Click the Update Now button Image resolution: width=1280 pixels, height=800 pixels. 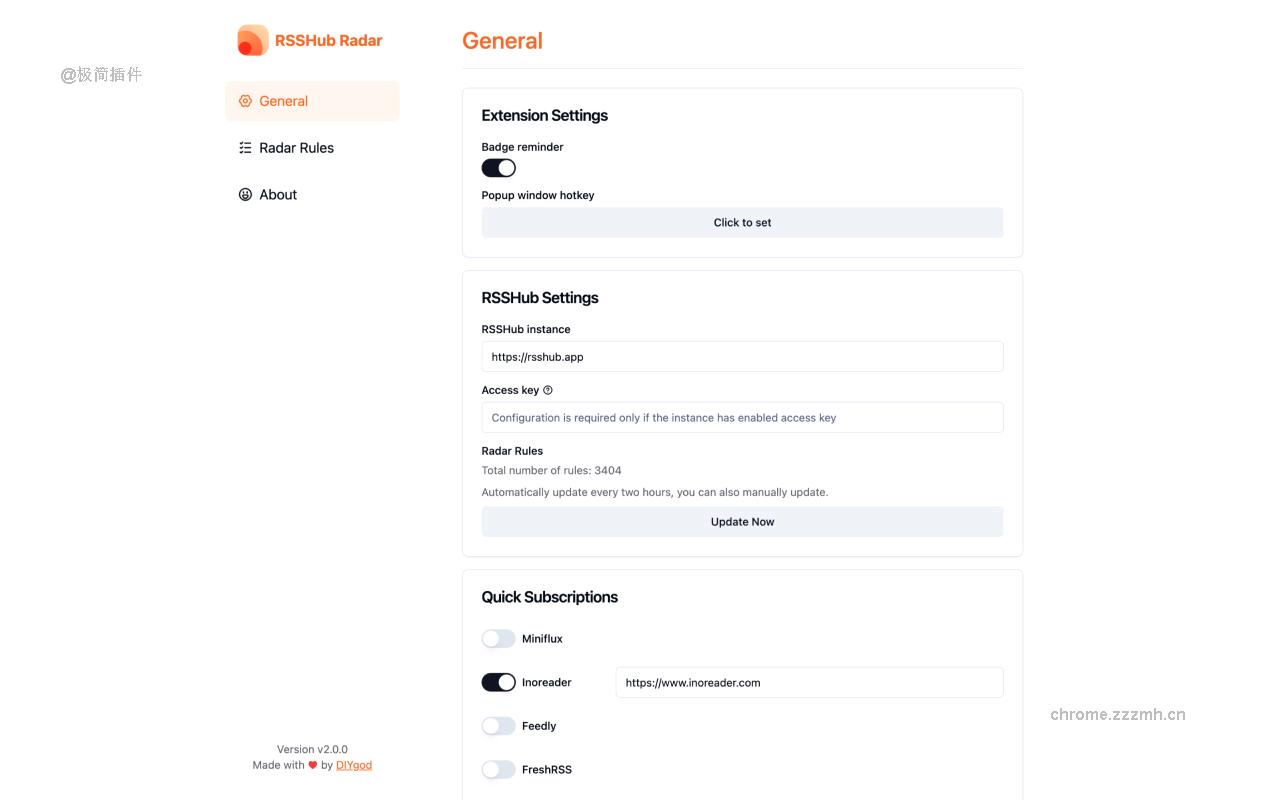tap(742, 522)
